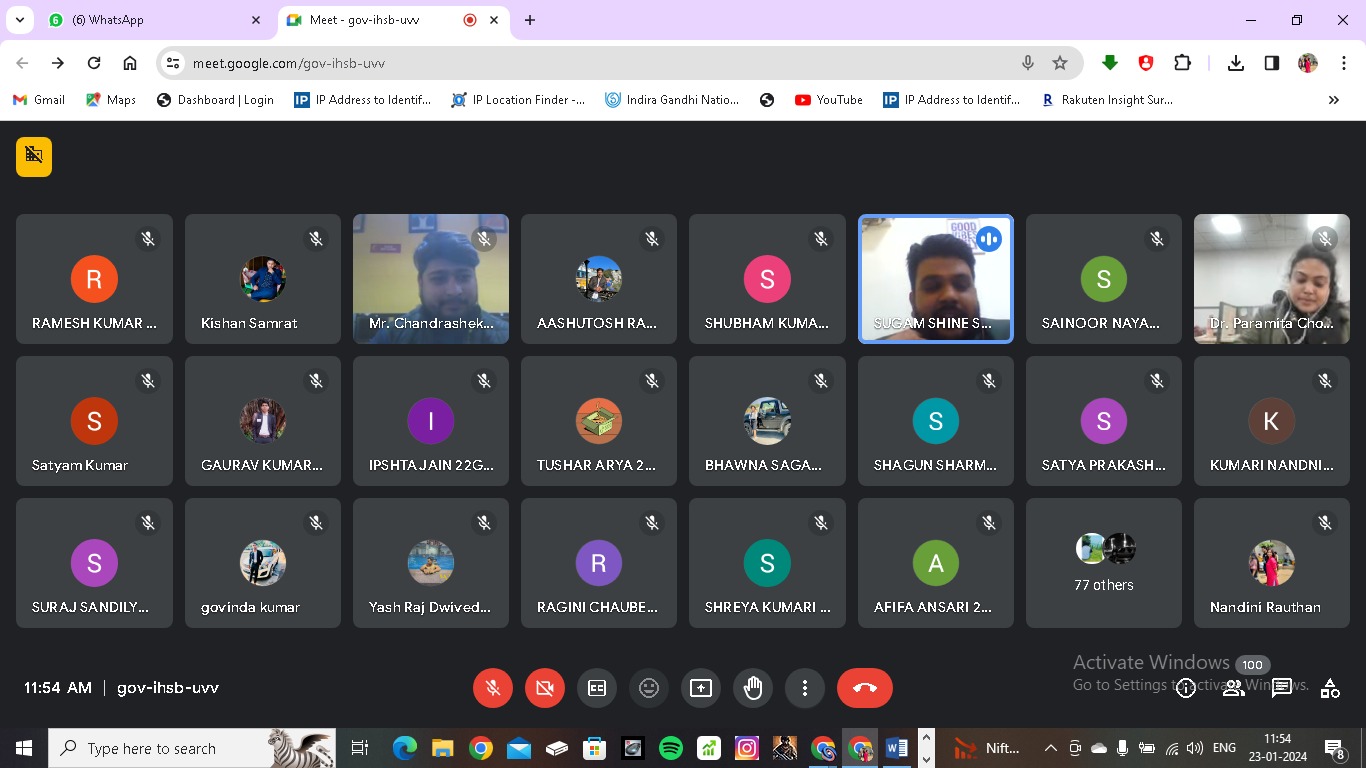Raise hand in the meeting

click(x=753, y=688)
